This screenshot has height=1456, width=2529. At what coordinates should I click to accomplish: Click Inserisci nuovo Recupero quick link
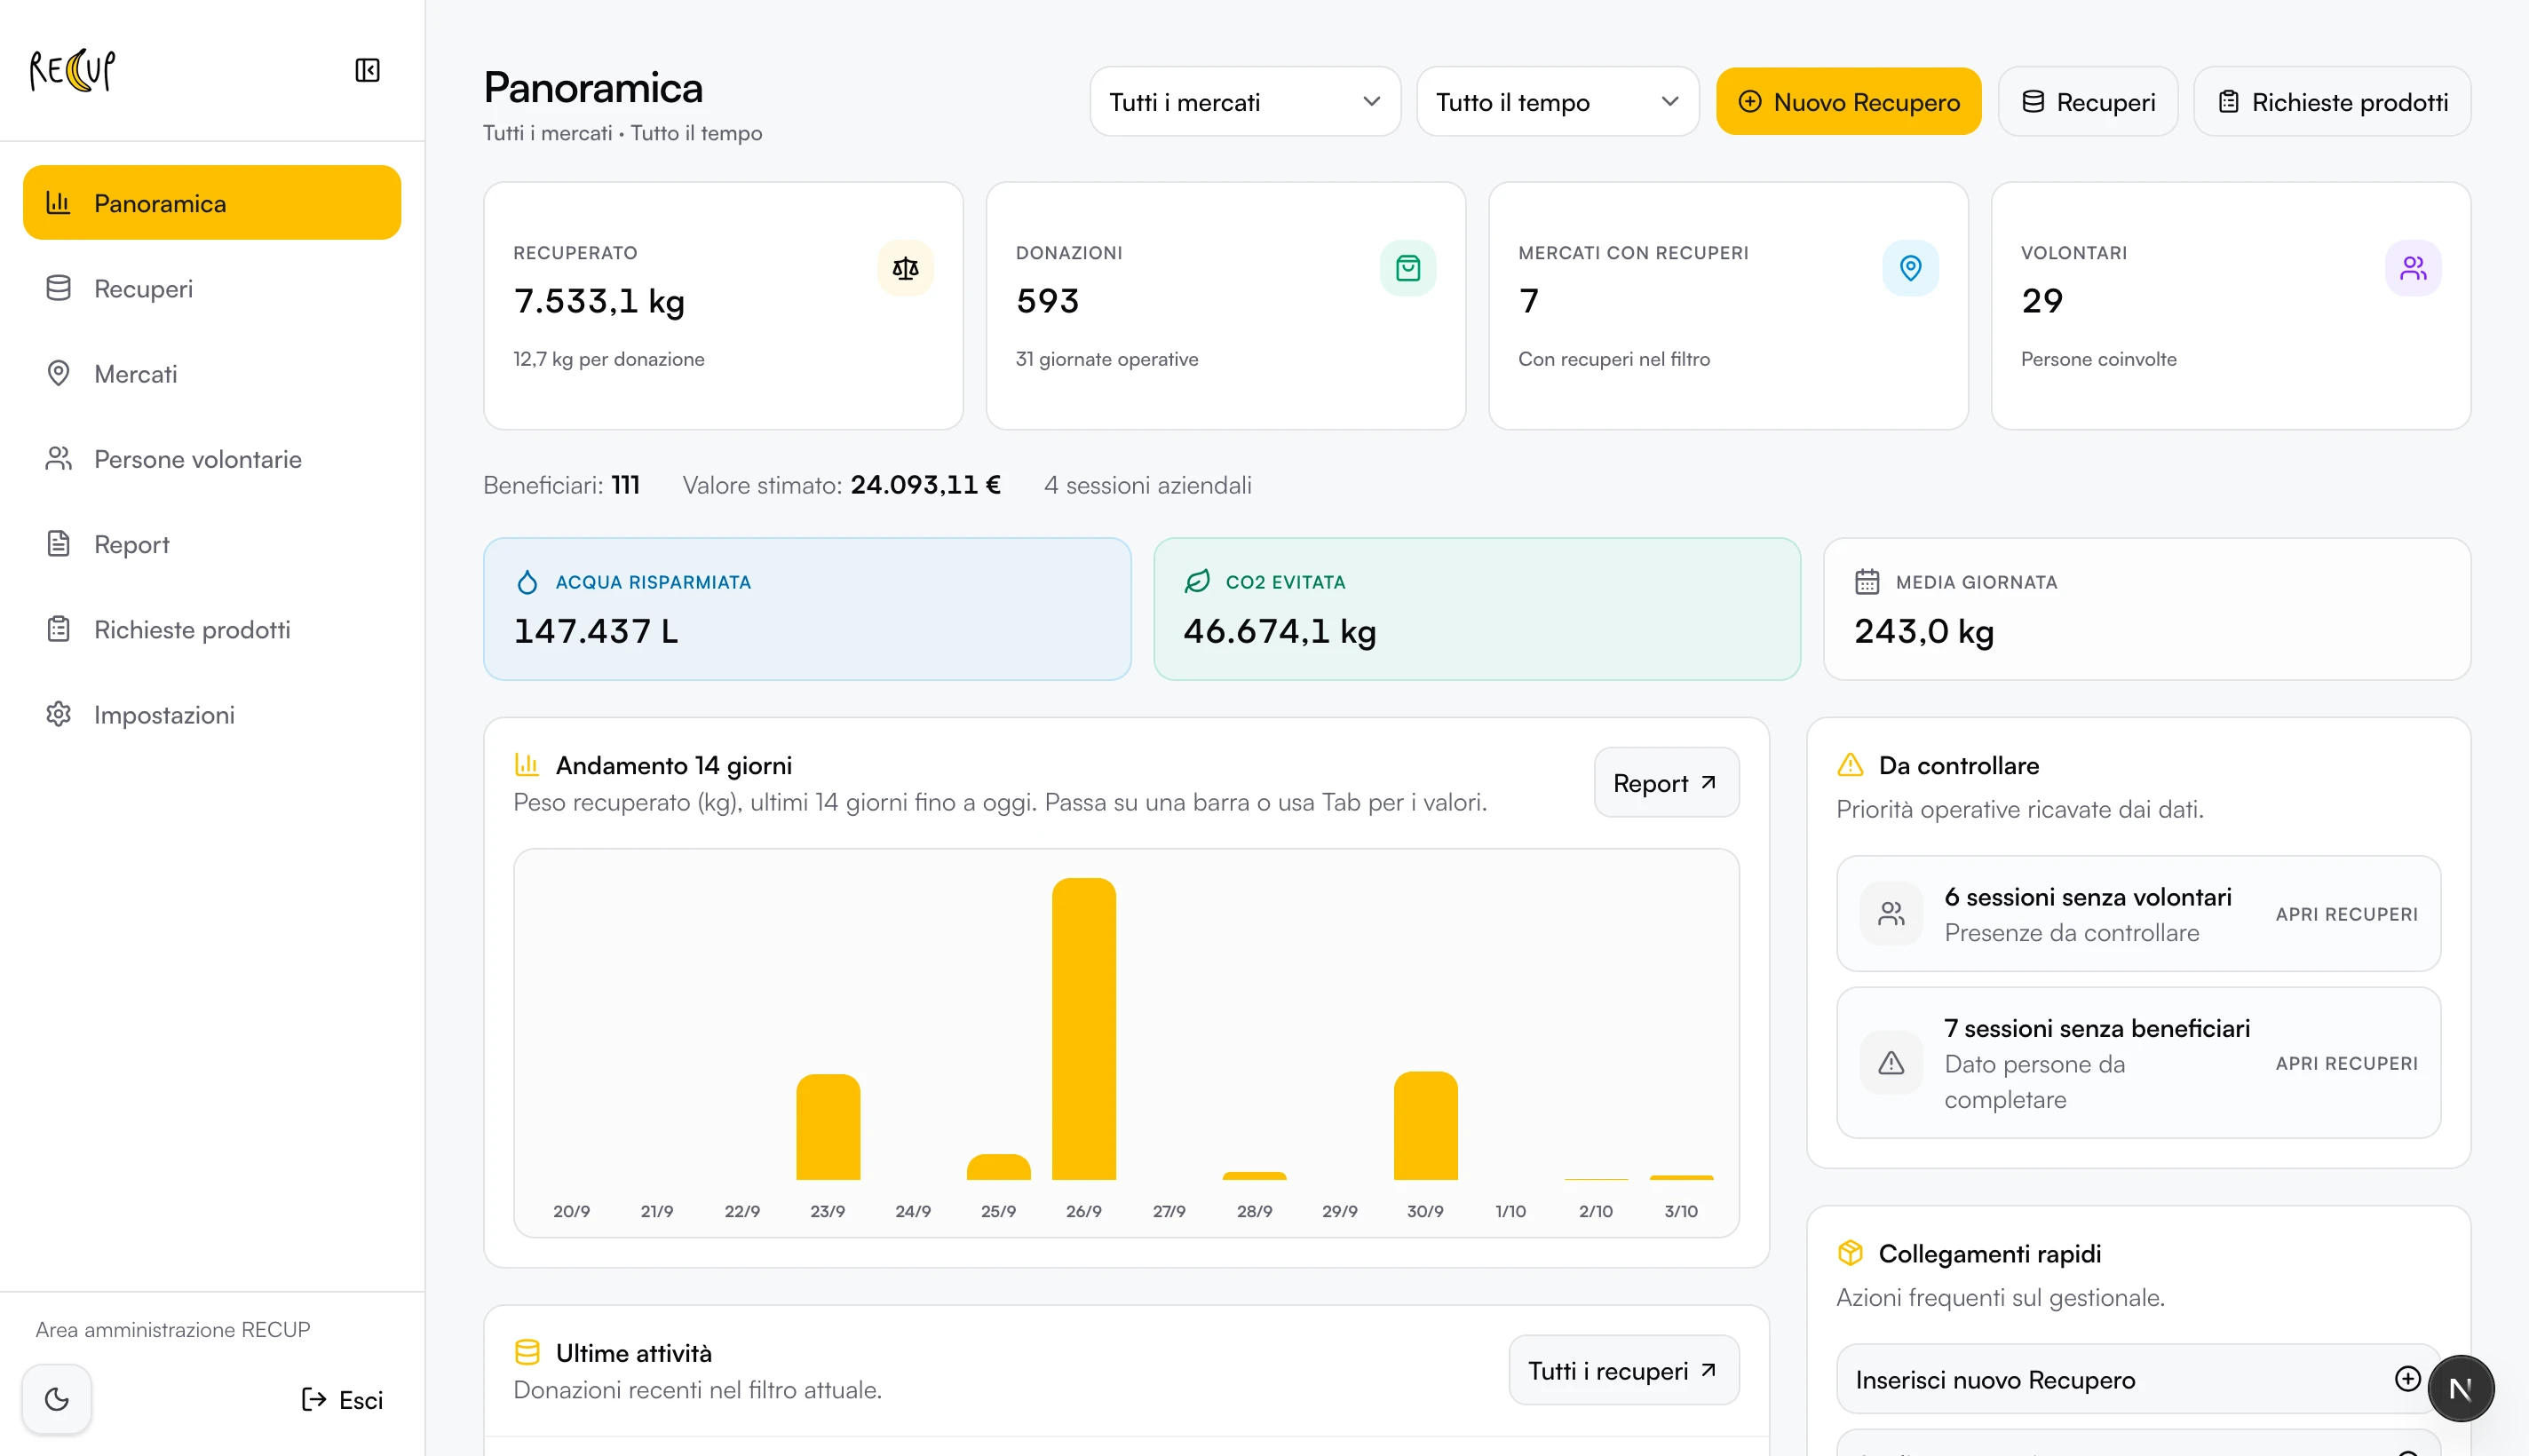coord(2138,1380)
